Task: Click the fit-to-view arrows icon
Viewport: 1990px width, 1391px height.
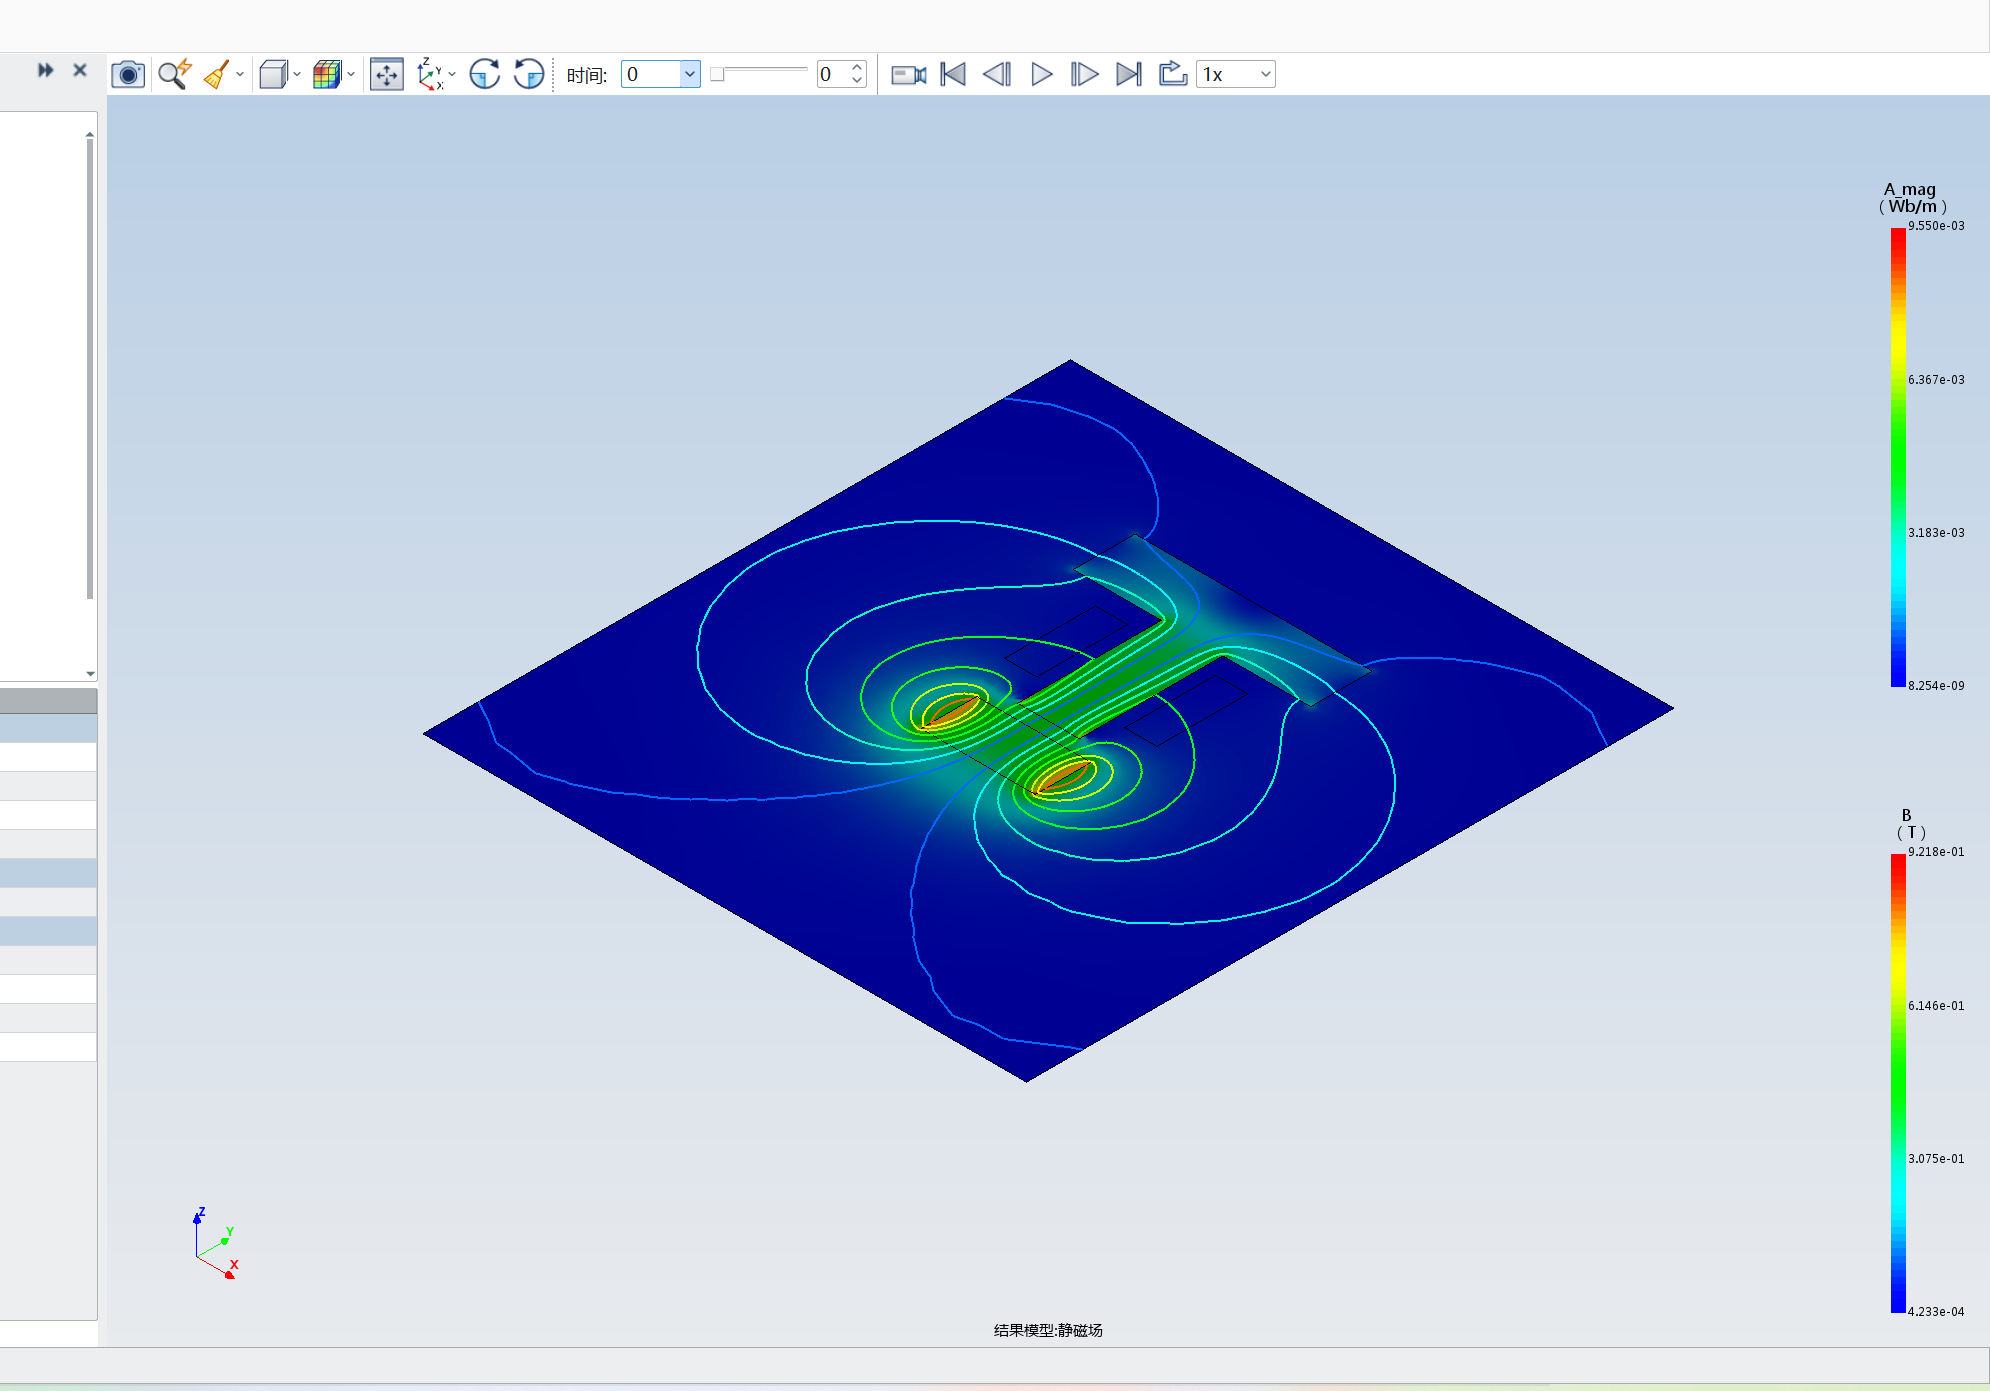Action: pos(386,74)
